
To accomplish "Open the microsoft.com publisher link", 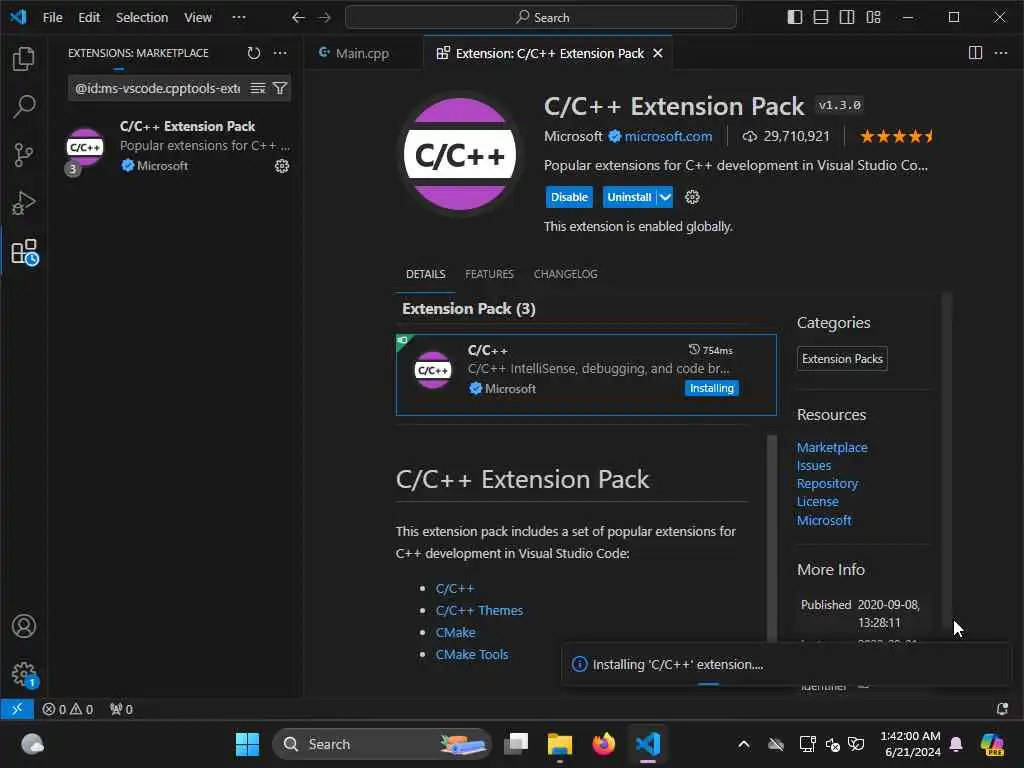I will 668,136.
